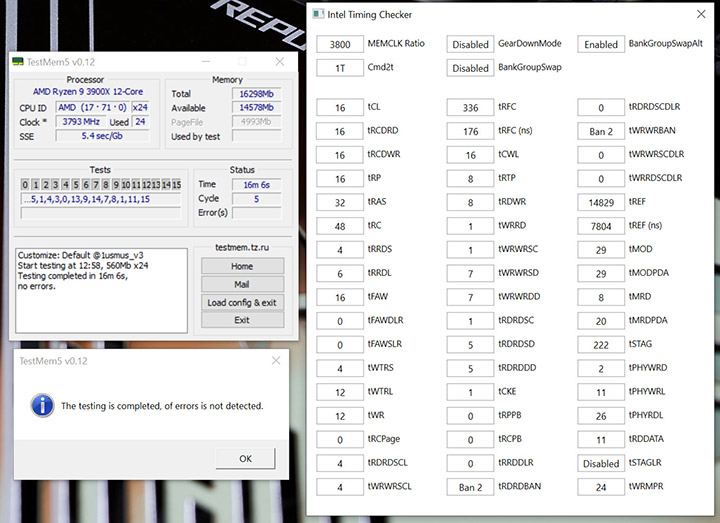Click the TestMem5 title bar memory icon
Viewport: 720px width, 523px height.
coord(18,62)
